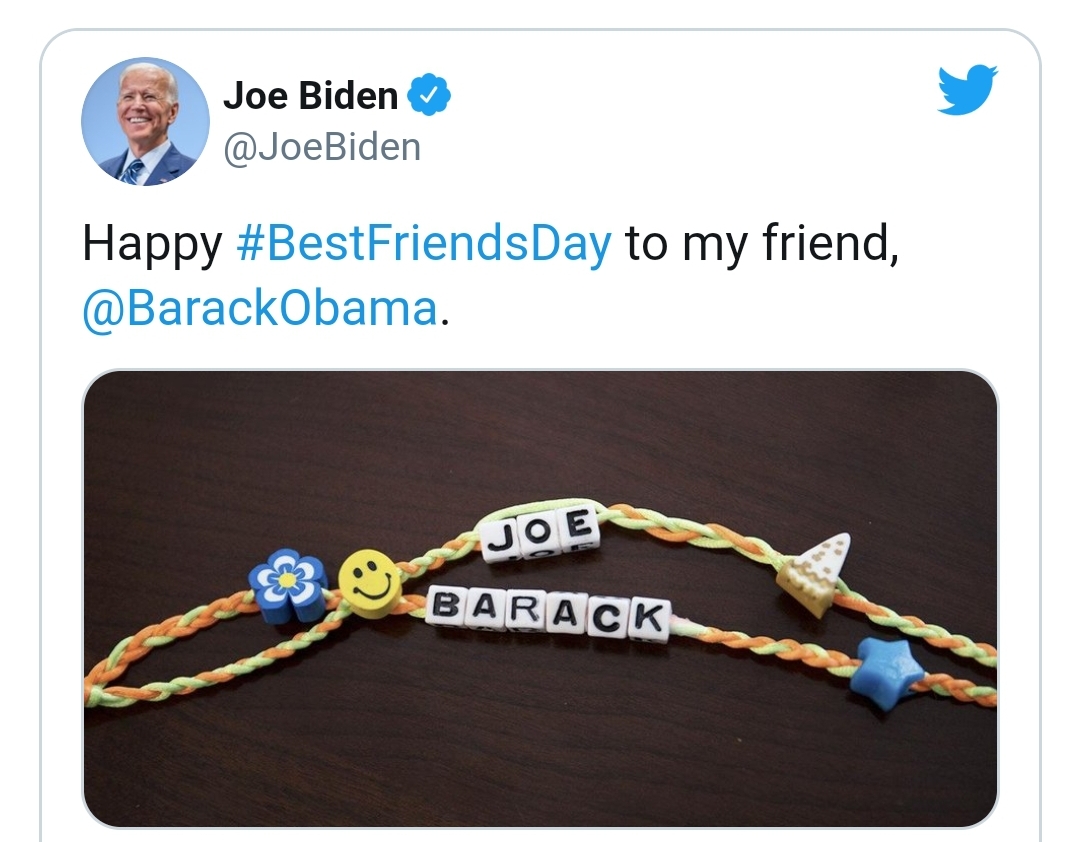This screenshot has height=842, width=1080.
Task: Select the blue star bead
Action: point(886,673)
